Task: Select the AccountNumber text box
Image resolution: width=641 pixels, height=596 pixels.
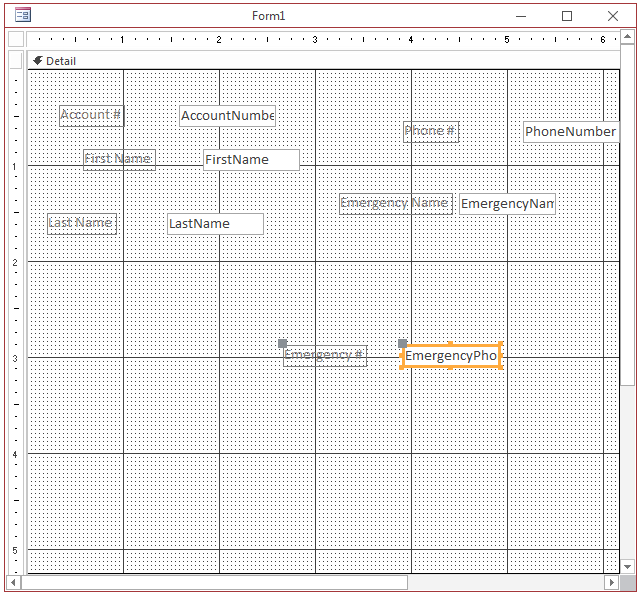Action: coord(228,116)
